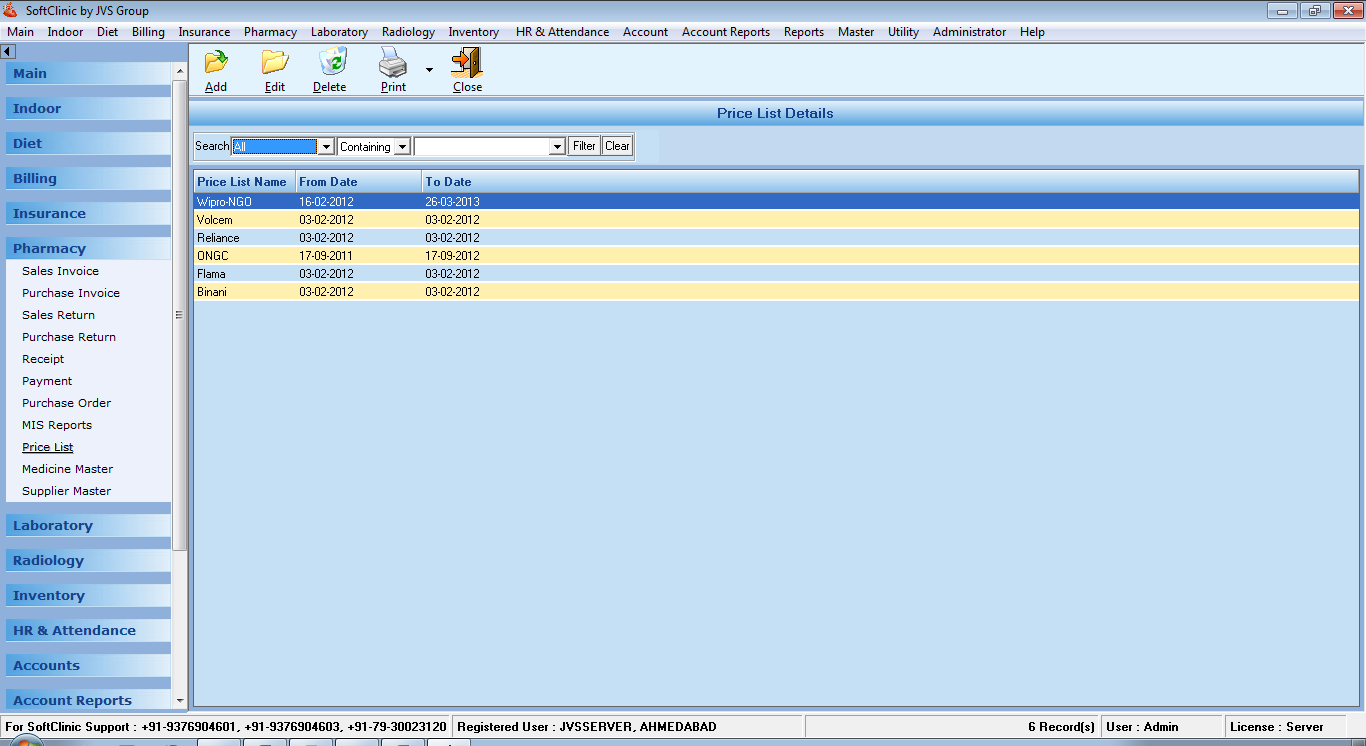Click the Filter button

(x=584, y=146)
